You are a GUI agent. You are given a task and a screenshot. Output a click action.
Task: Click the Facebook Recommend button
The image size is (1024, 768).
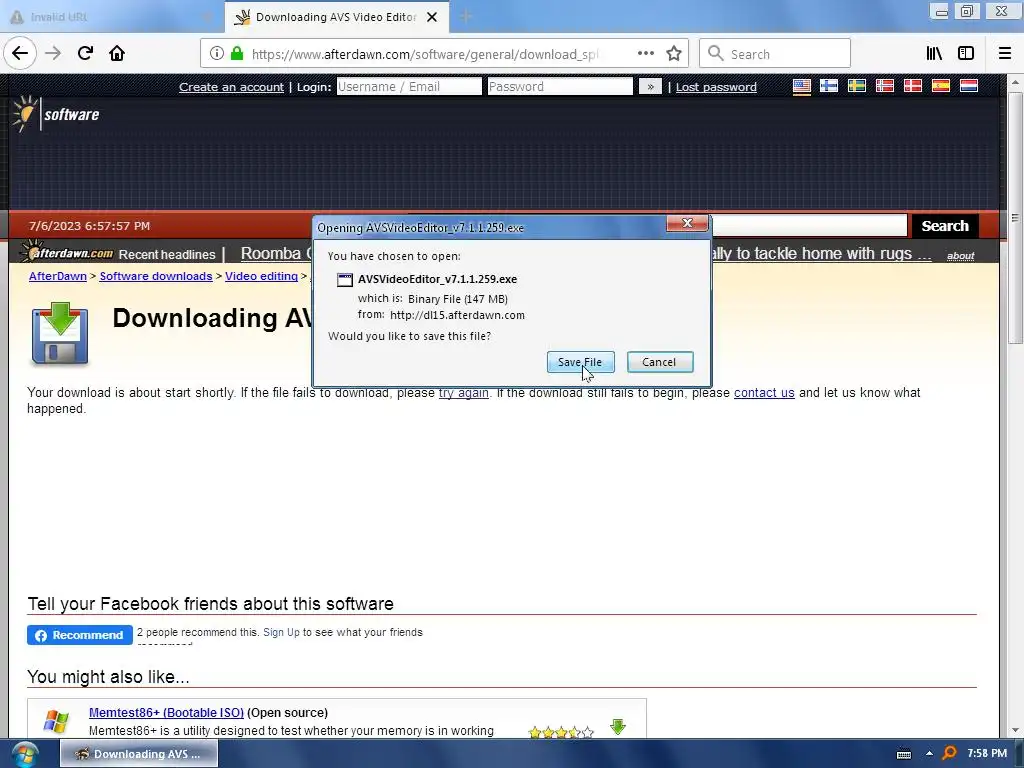(80, 635)
